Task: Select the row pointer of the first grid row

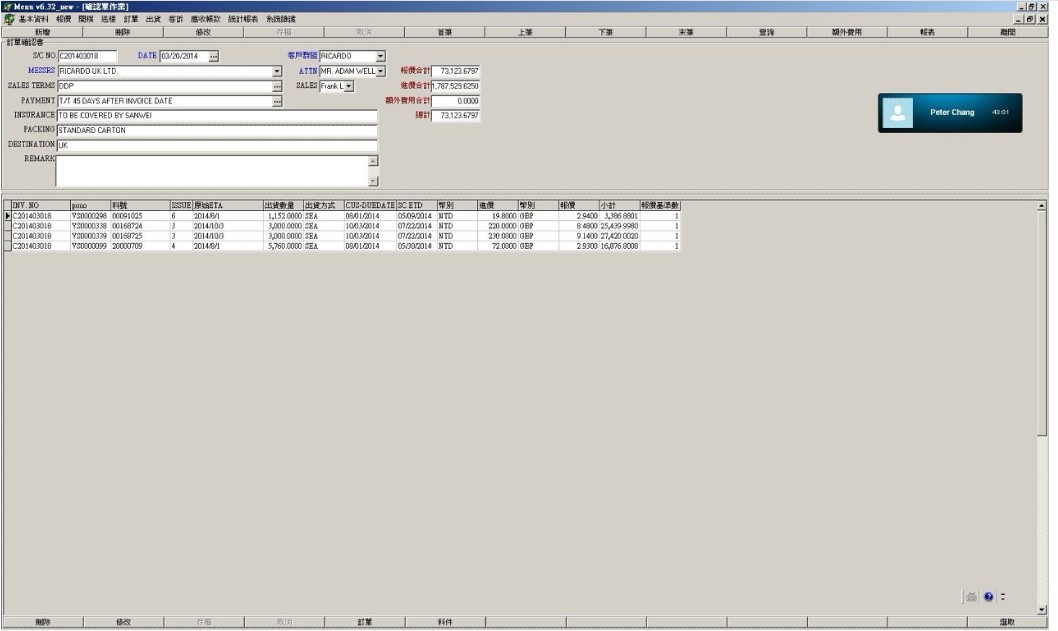Action: (7, 216)
